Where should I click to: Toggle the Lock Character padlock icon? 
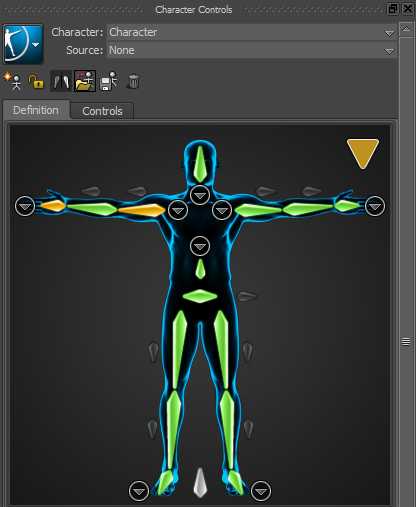[36, 81]
